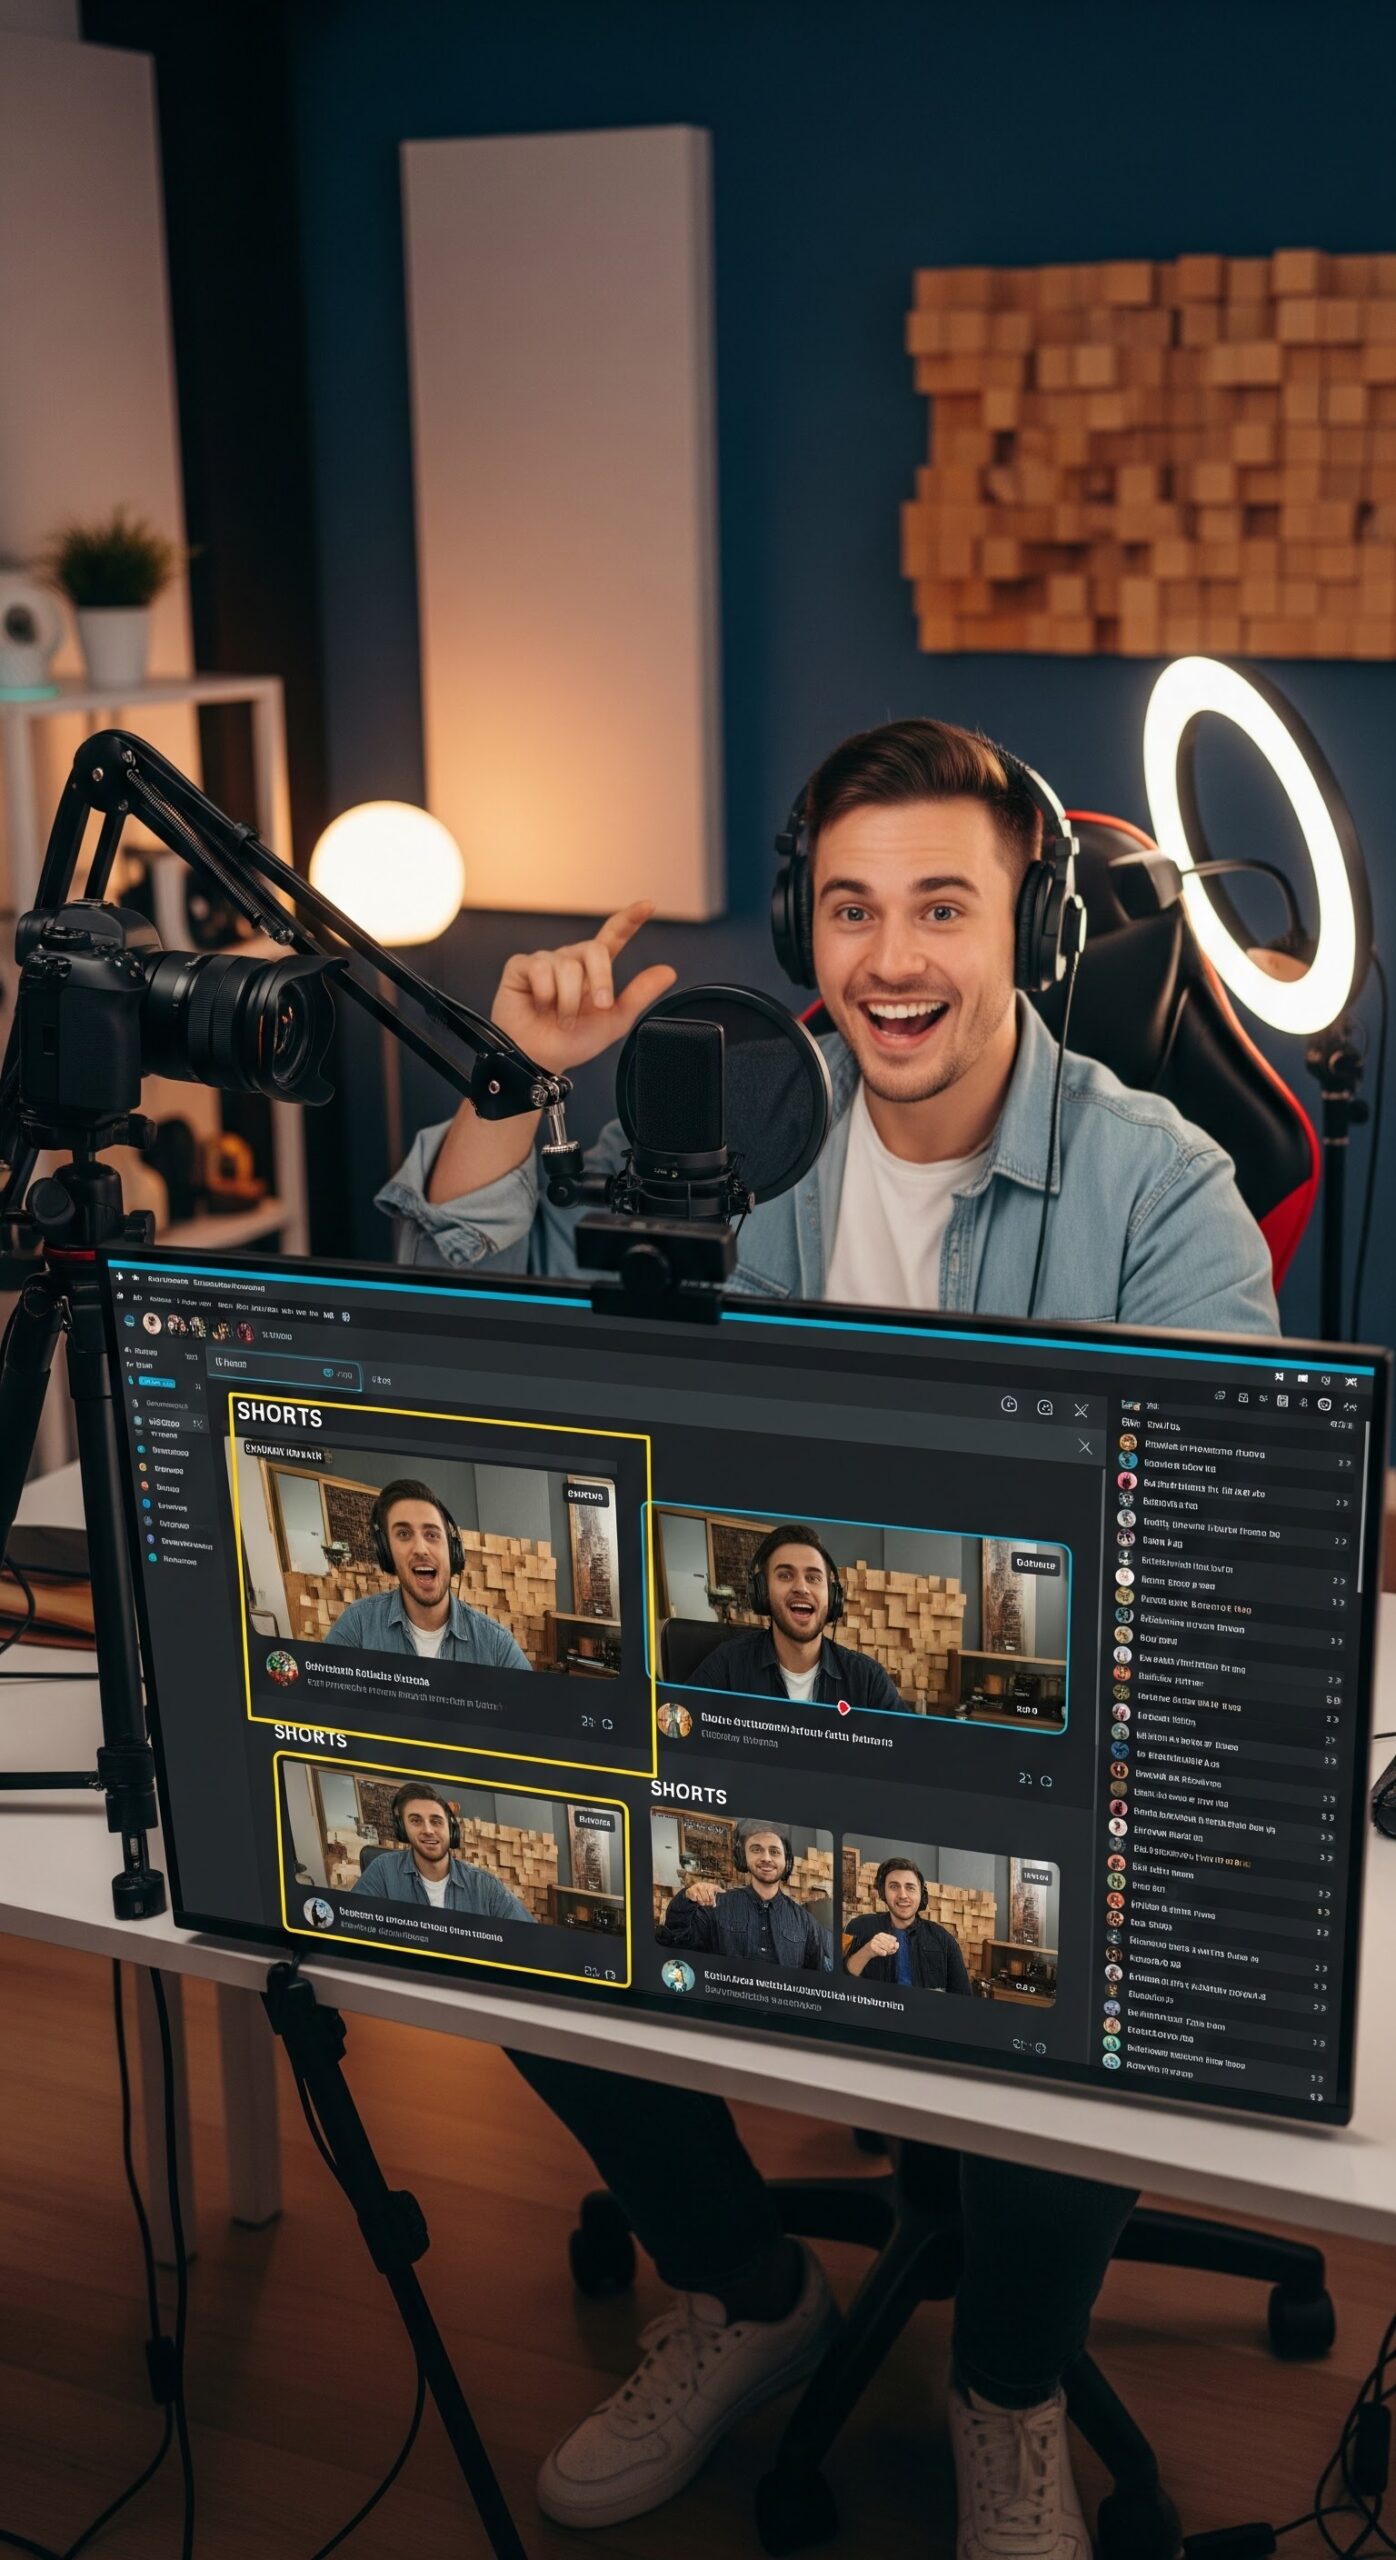Click the SHORTS heading inside the large yellow frame
Image resolution: width=1396 pixels, height=2560 pixels.
(279, 1415)
